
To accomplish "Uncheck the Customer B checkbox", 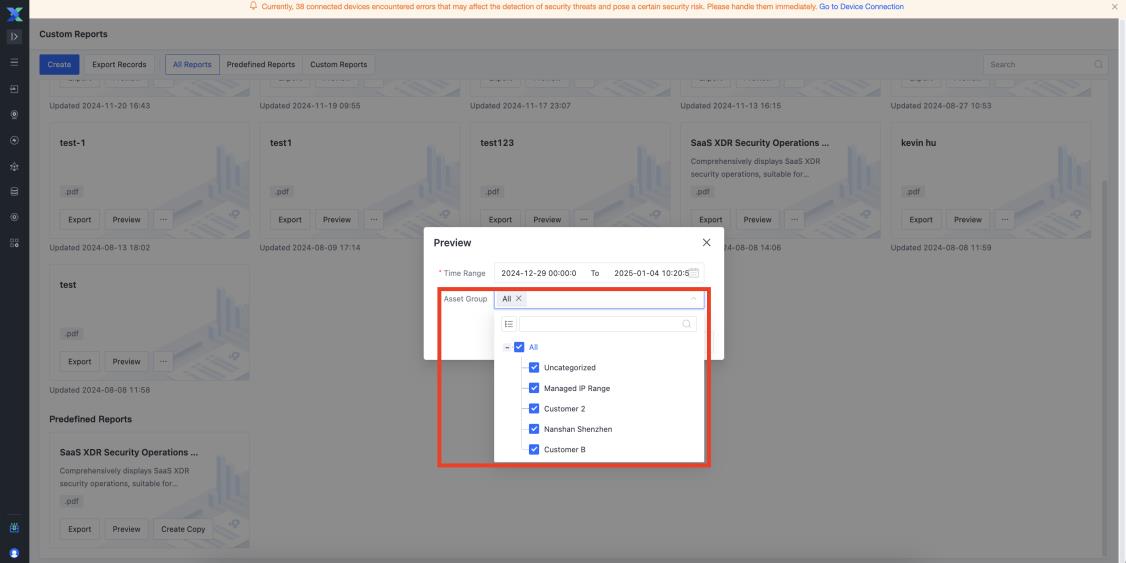I will click(x=534, y=450).
